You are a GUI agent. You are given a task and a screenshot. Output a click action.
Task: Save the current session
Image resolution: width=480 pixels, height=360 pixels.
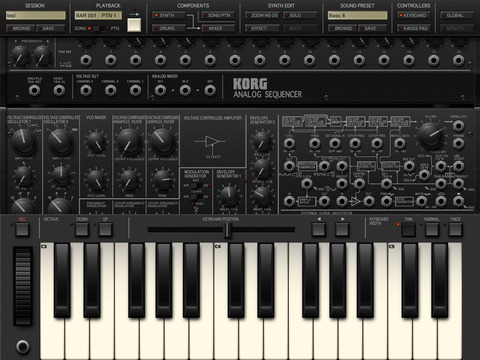pos(51,28)
